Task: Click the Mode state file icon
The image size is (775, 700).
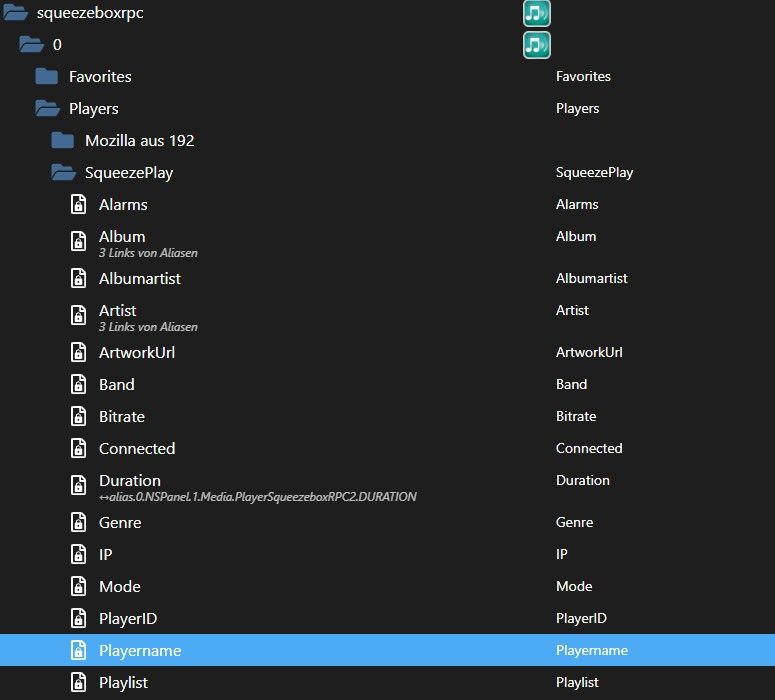Action: (x=79, y=586)
